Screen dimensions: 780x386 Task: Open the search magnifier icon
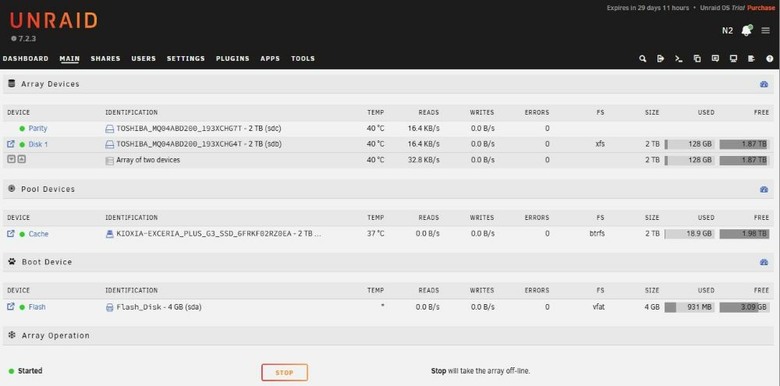tap(643, 59)
